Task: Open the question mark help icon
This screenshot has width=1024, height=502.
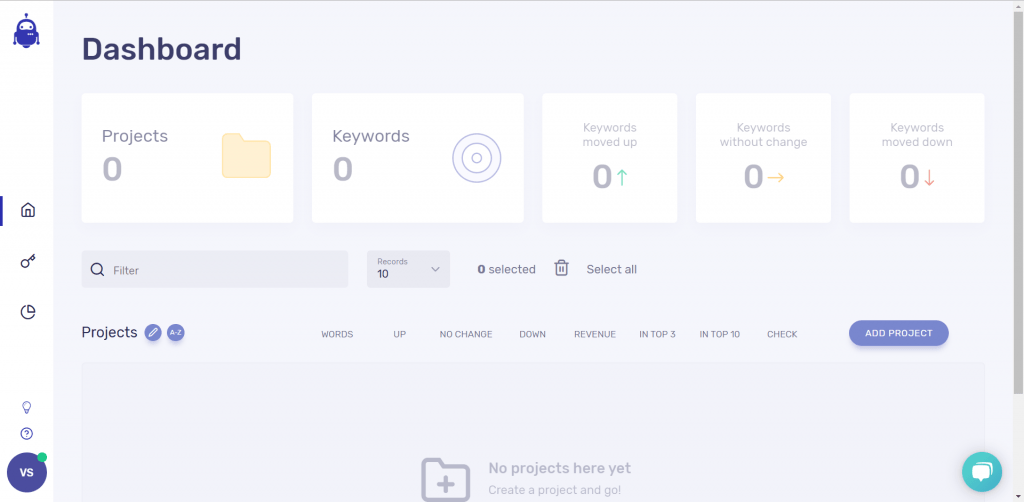Action: (x=27, y=434)
